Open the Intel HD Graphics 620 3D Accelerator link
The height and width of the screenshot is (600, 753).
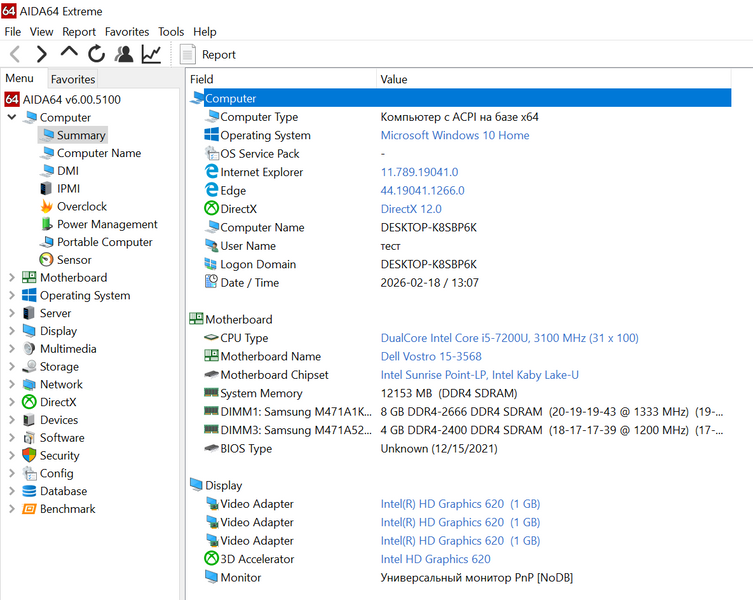pyautogui.click(x=436, y=559)
